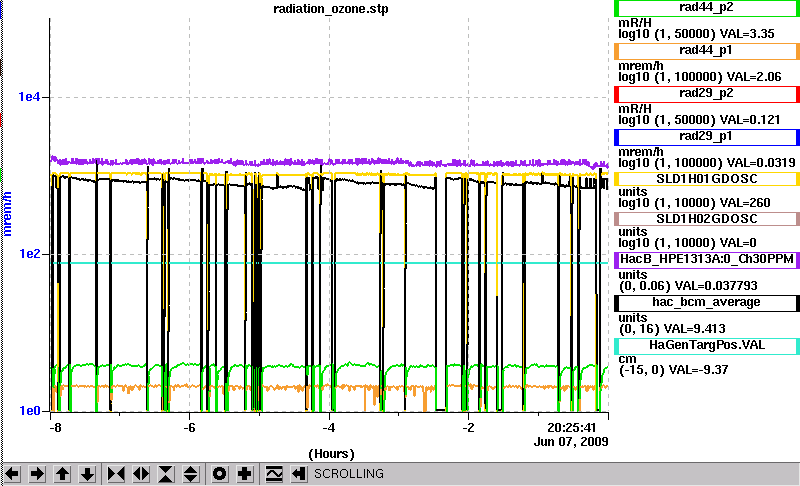Click the -4 hours axis tick label
800x486 pixels.
coord(329,427)
